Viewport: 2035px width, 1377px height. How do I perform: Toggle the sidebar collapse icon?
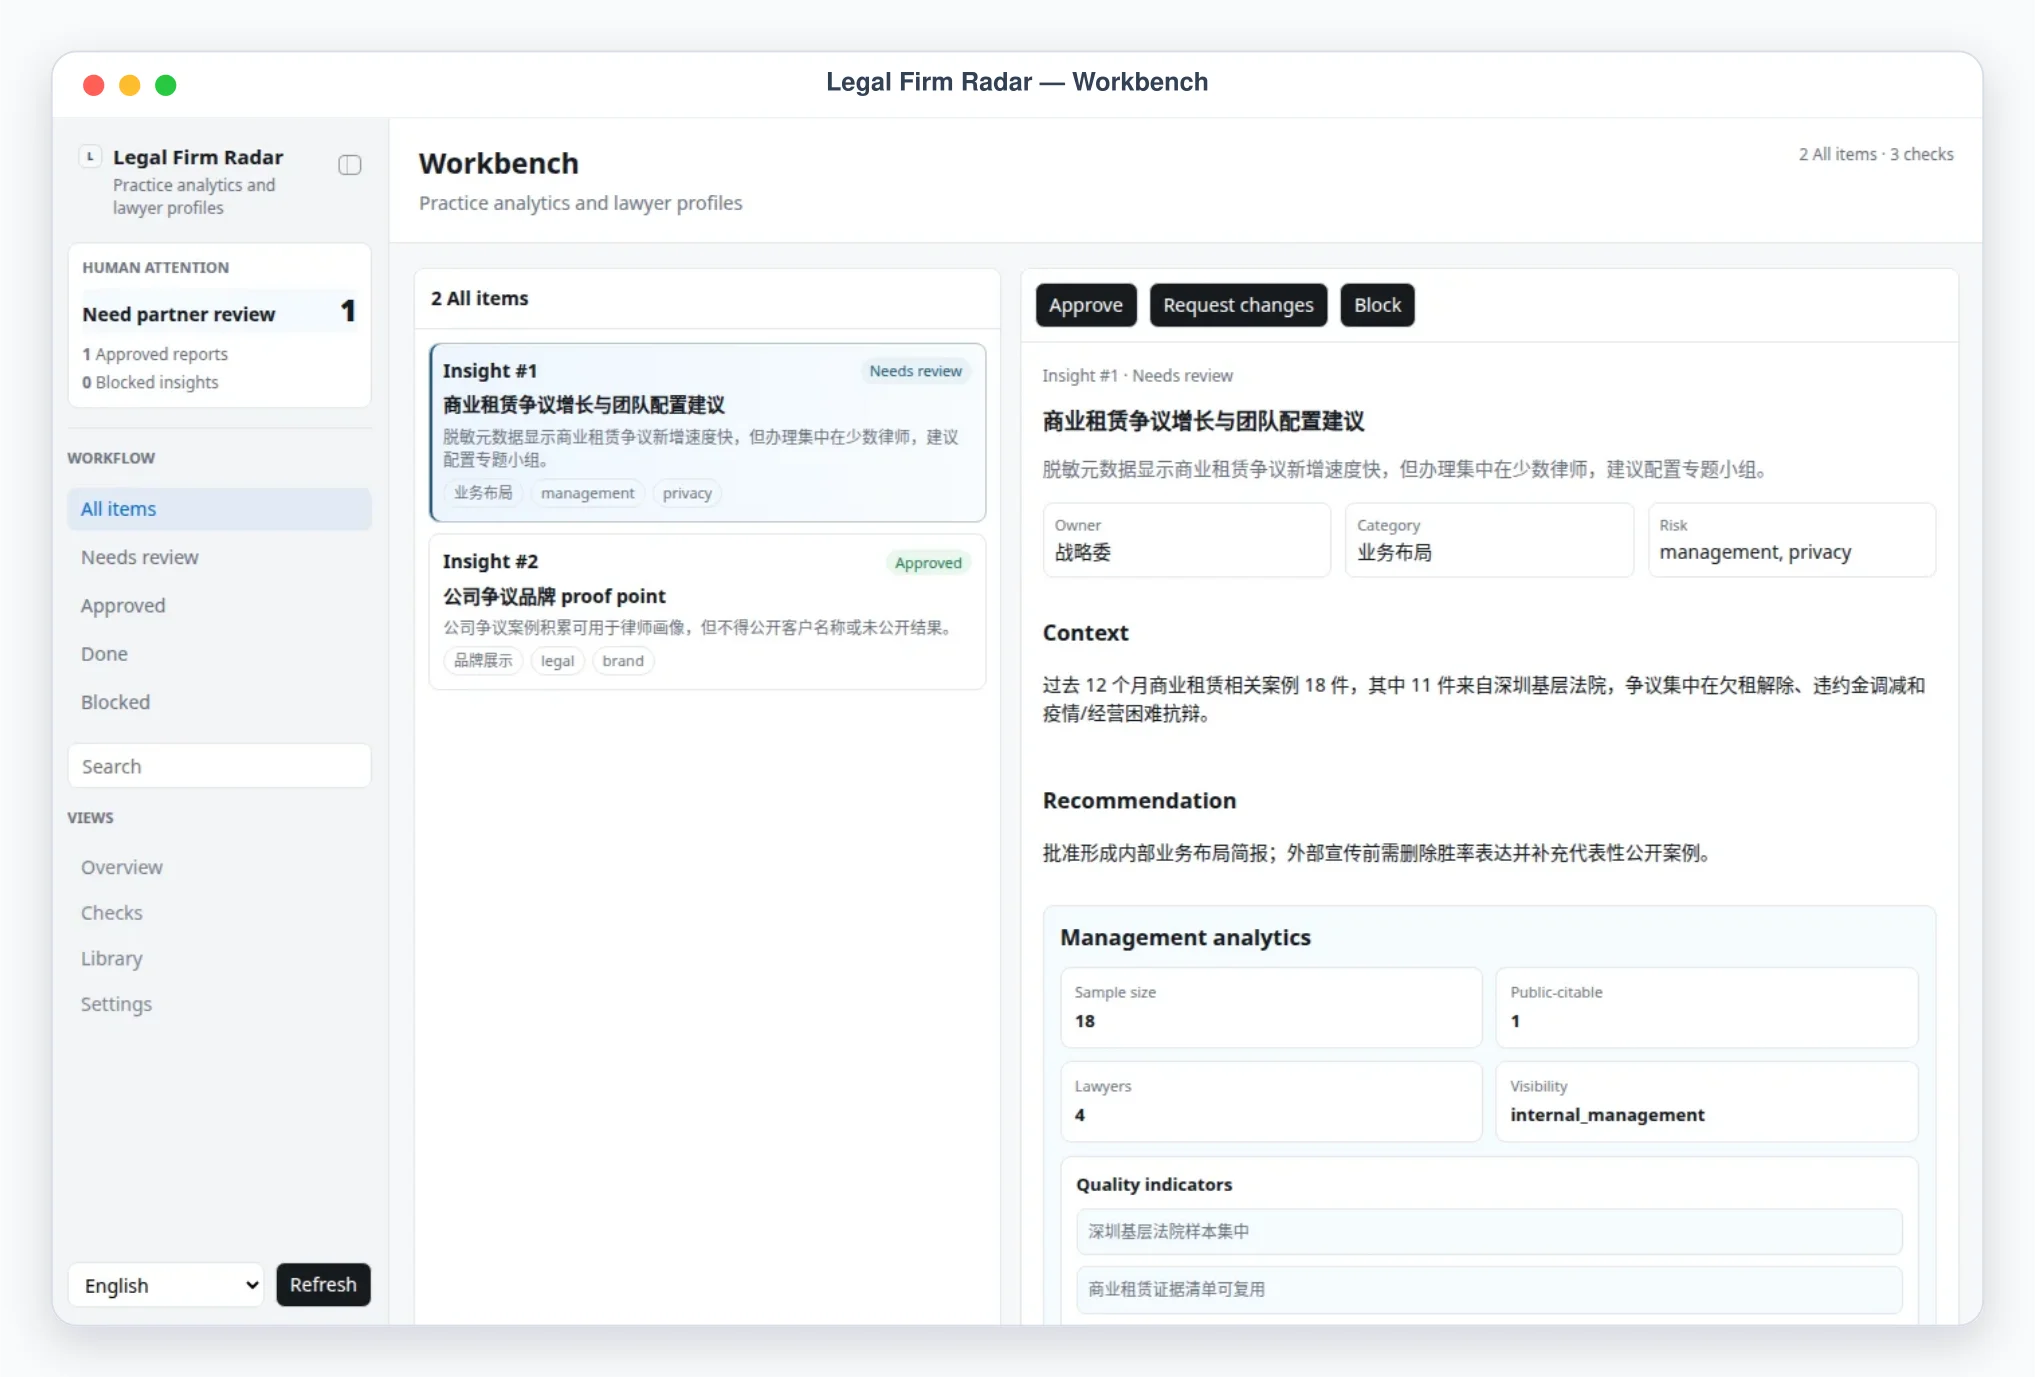(349, 165)
